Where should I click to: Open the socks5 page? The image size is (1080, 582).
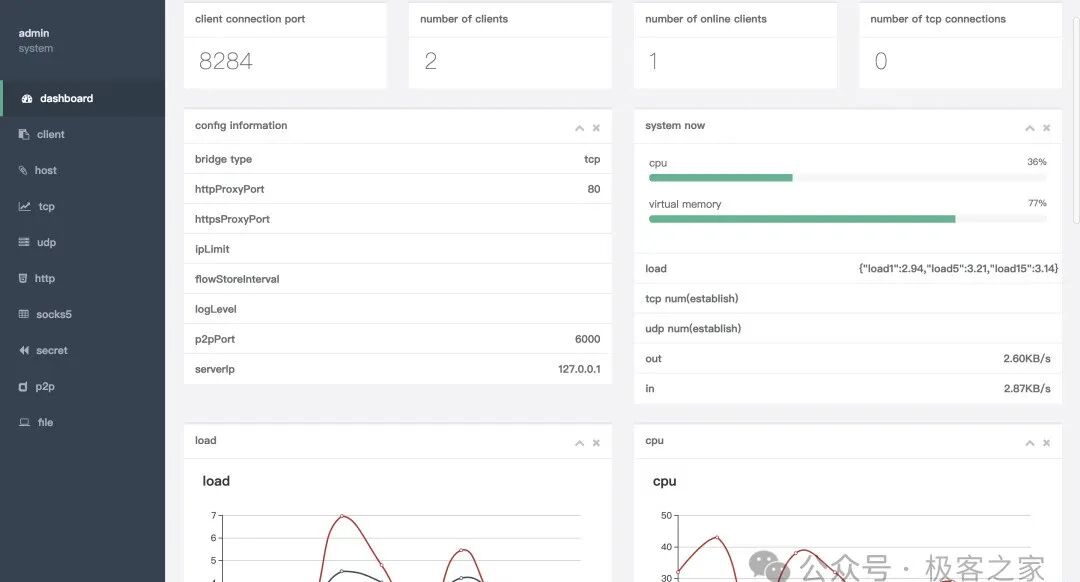coord(83,314)
